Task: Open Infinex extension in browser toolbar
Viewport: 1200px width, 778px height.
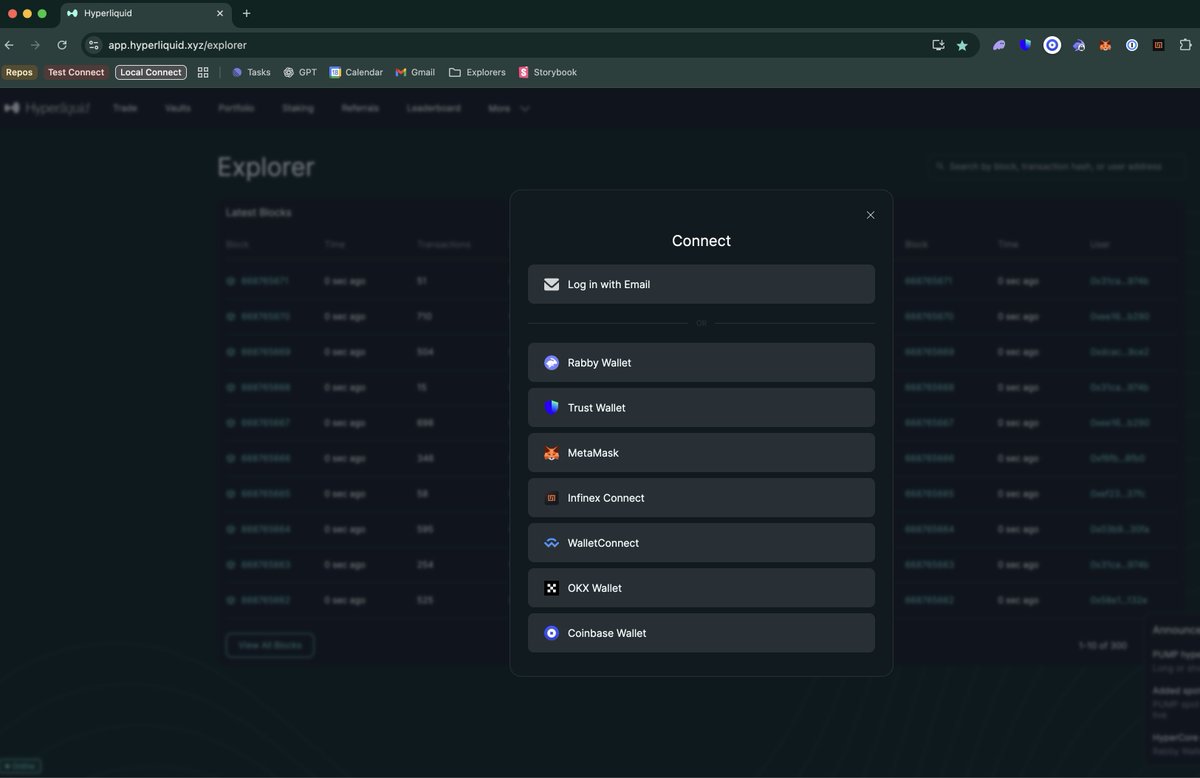Action: click(x=1159, y=45)
